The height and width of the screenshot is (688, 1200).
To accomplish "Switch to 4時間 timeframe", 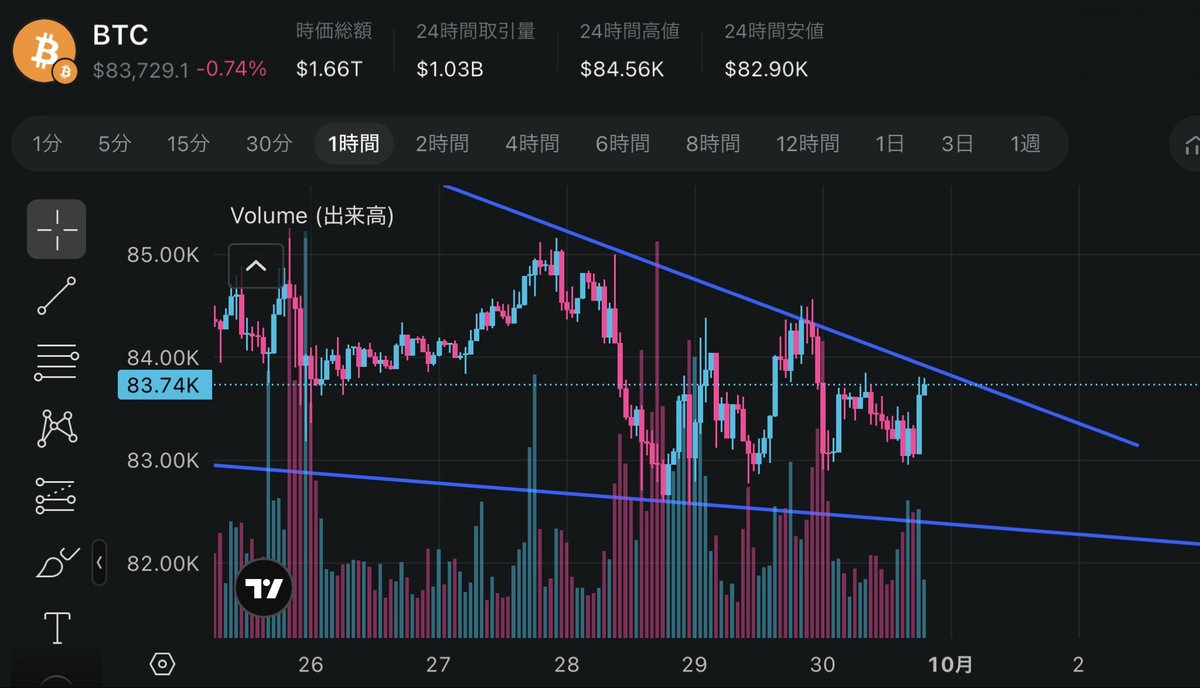I will click(x=532, y=144).
